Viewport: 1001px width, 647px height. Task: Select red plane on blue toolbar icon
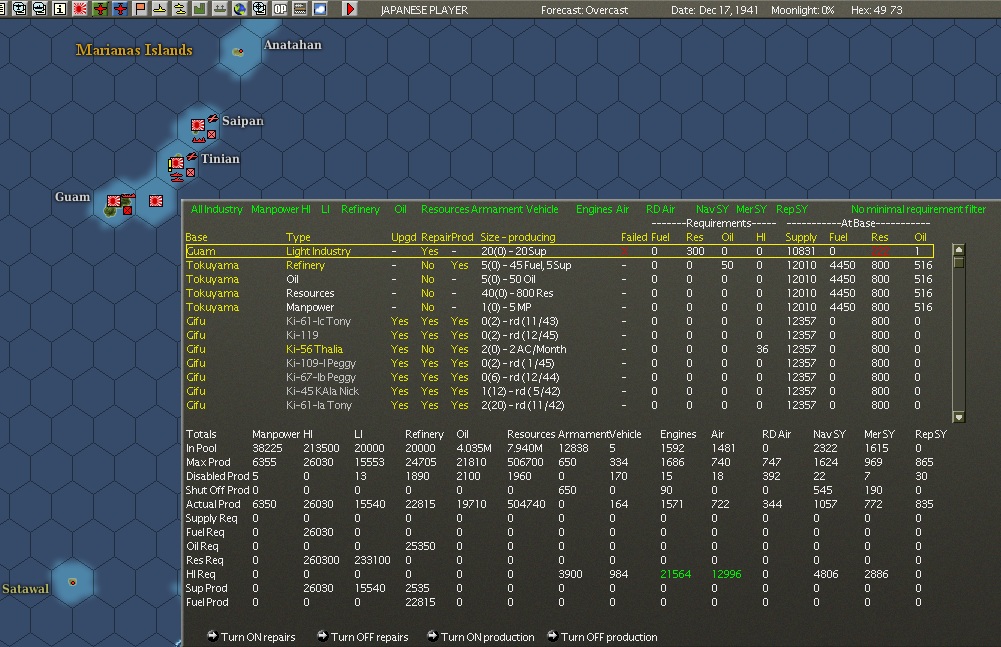coord(120,9)
